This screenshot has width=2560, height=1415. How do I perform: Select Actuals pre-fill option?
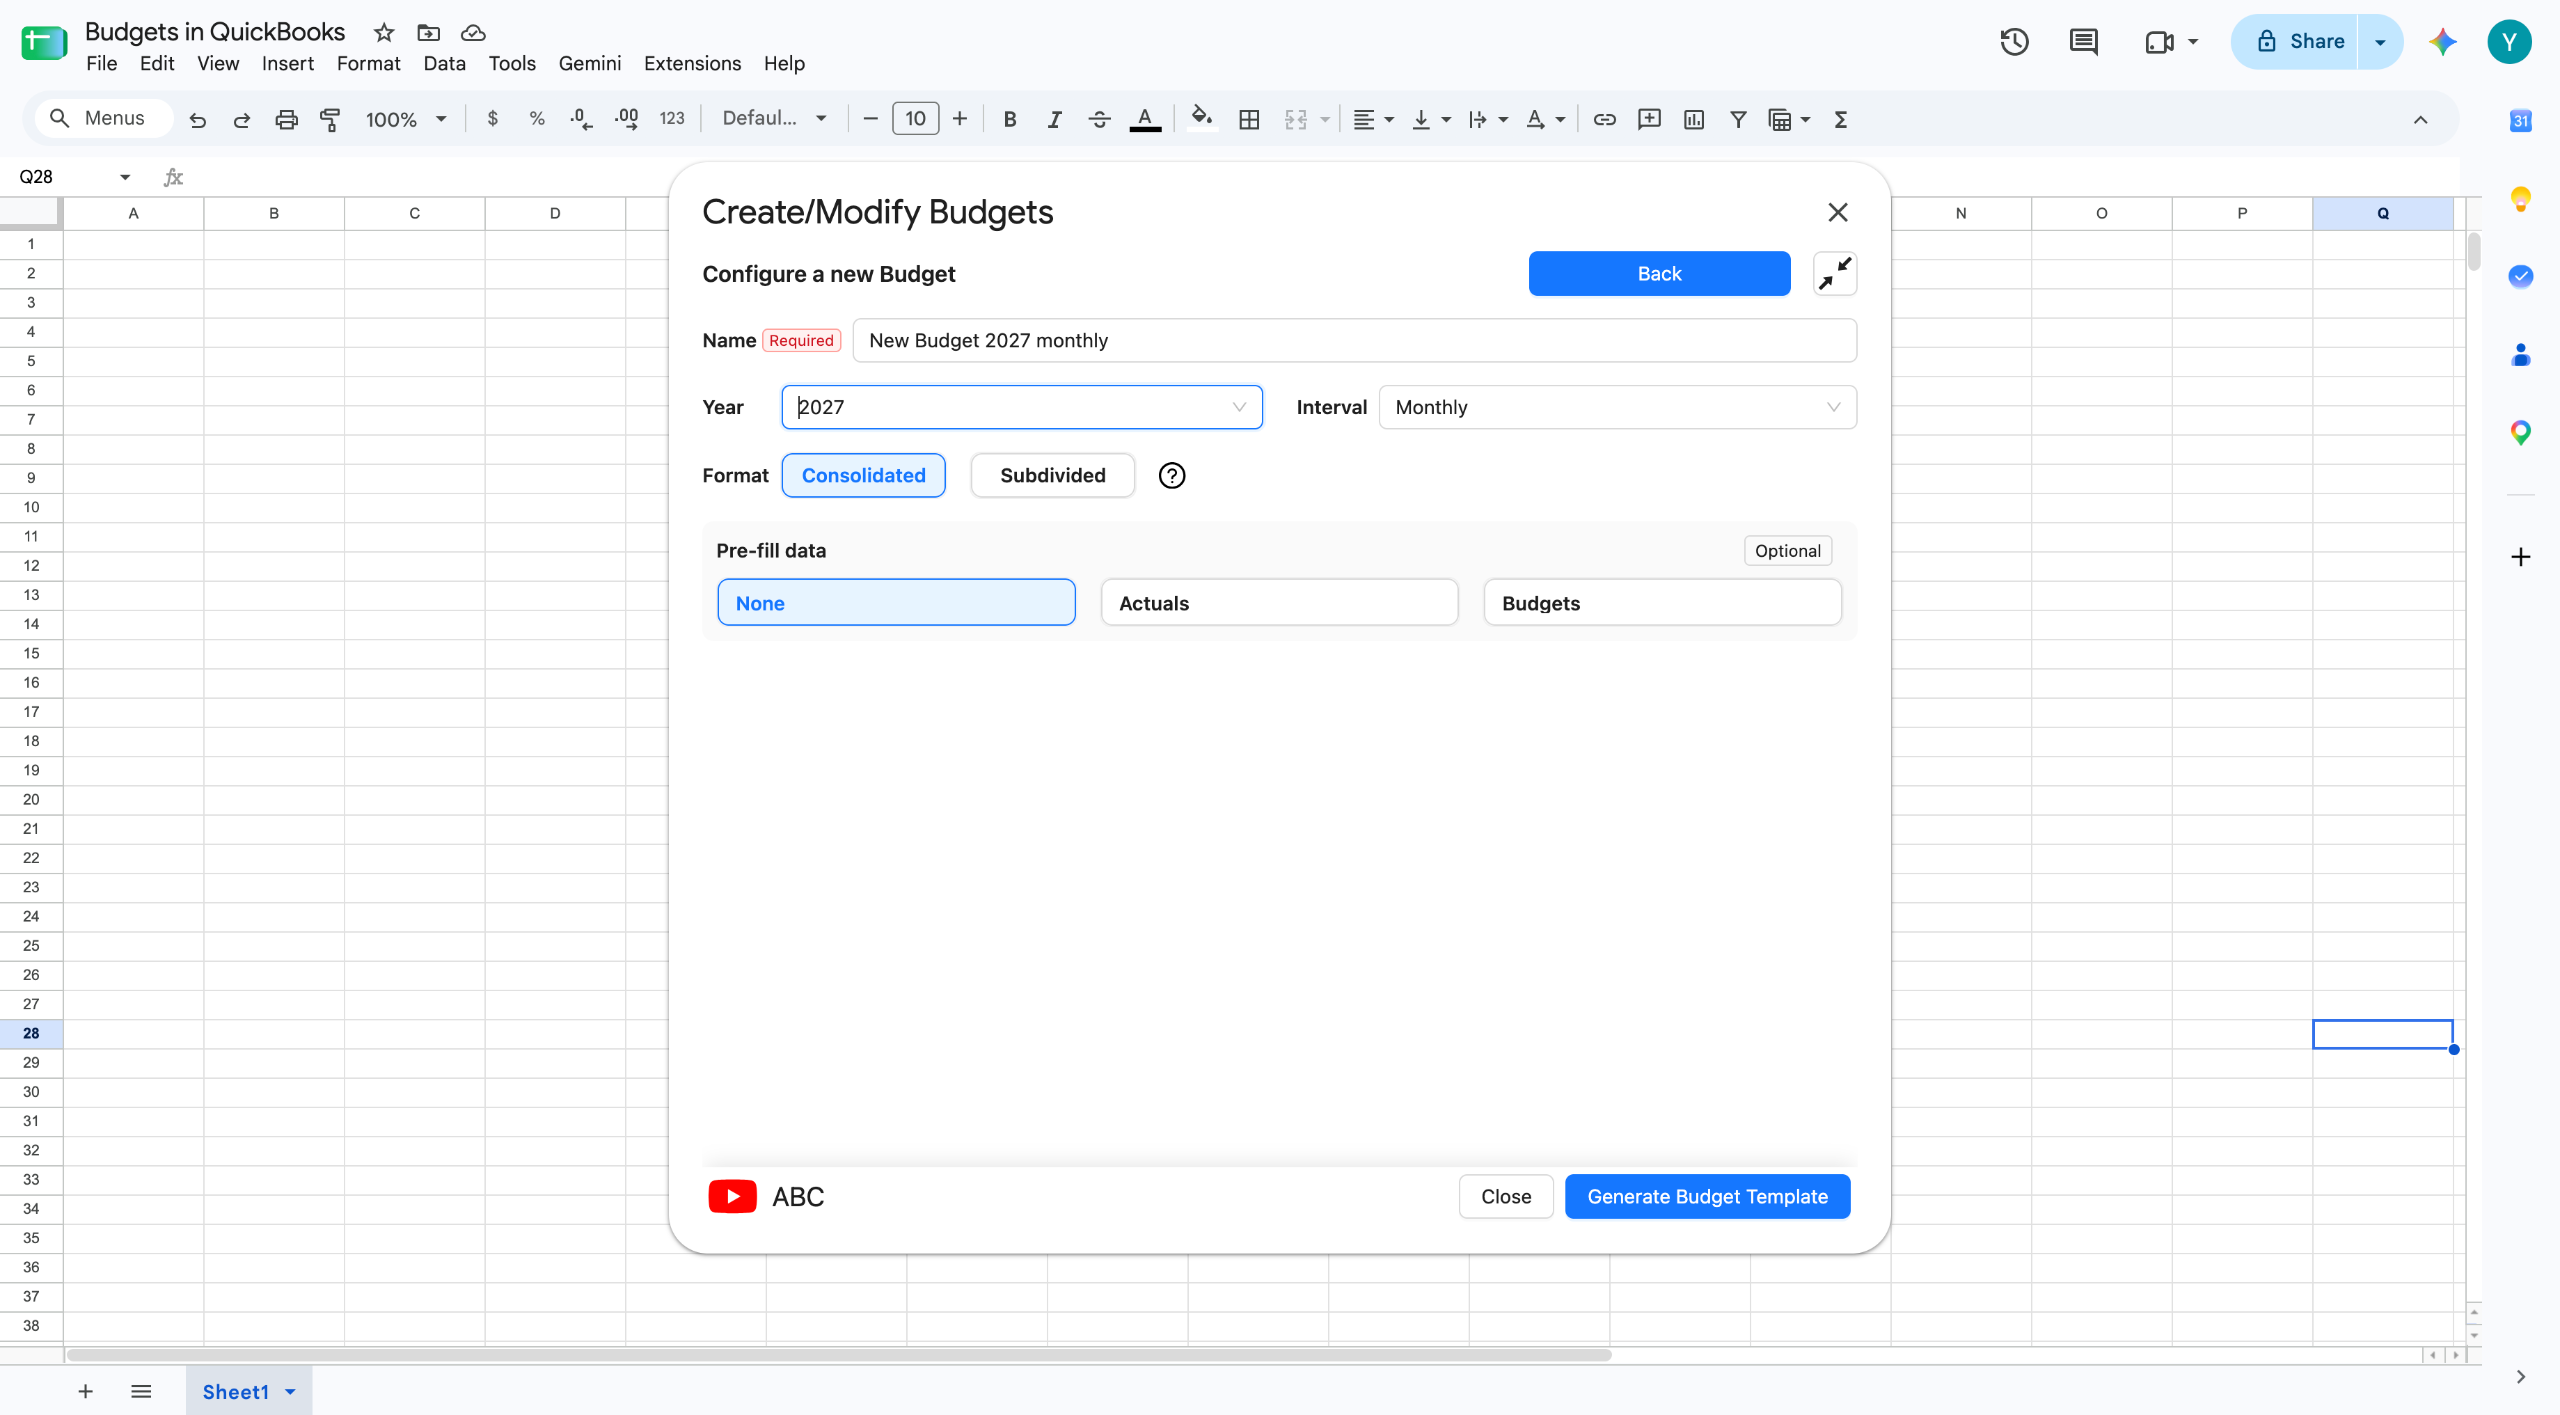1279,603
